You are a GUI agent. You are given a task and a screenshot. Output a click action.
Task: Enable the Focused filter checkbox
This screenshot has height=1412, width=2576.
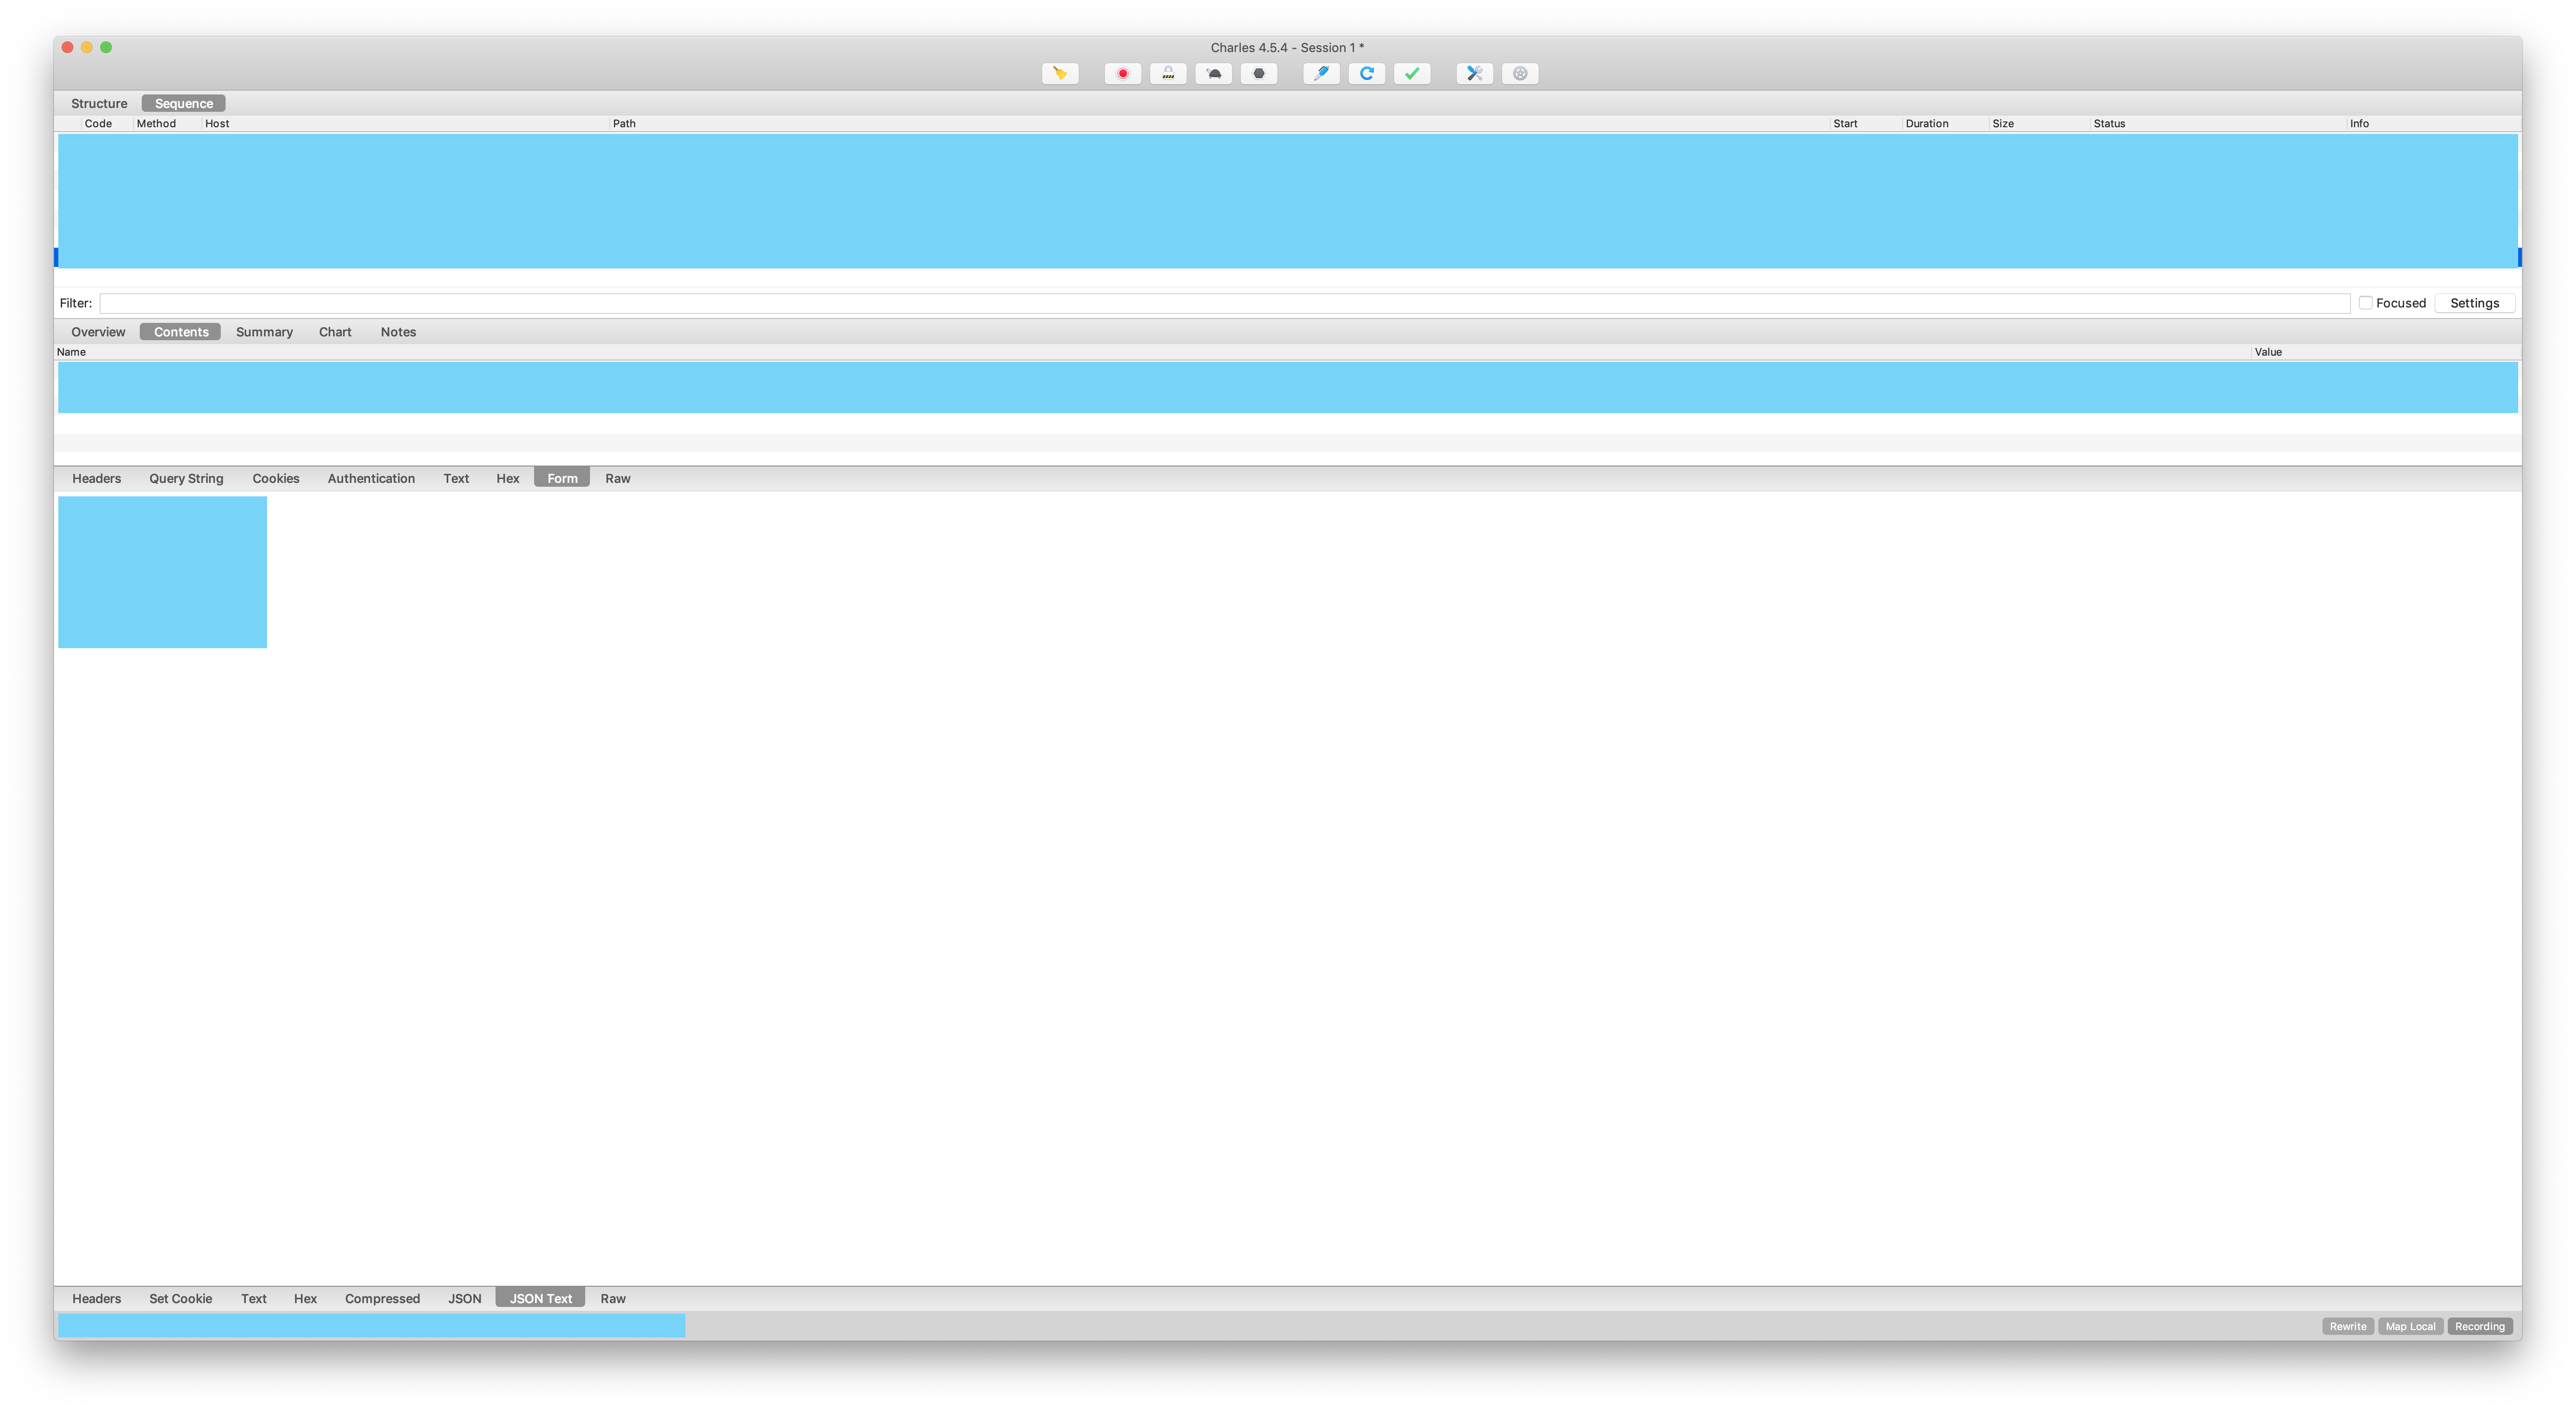(2366, 302)
